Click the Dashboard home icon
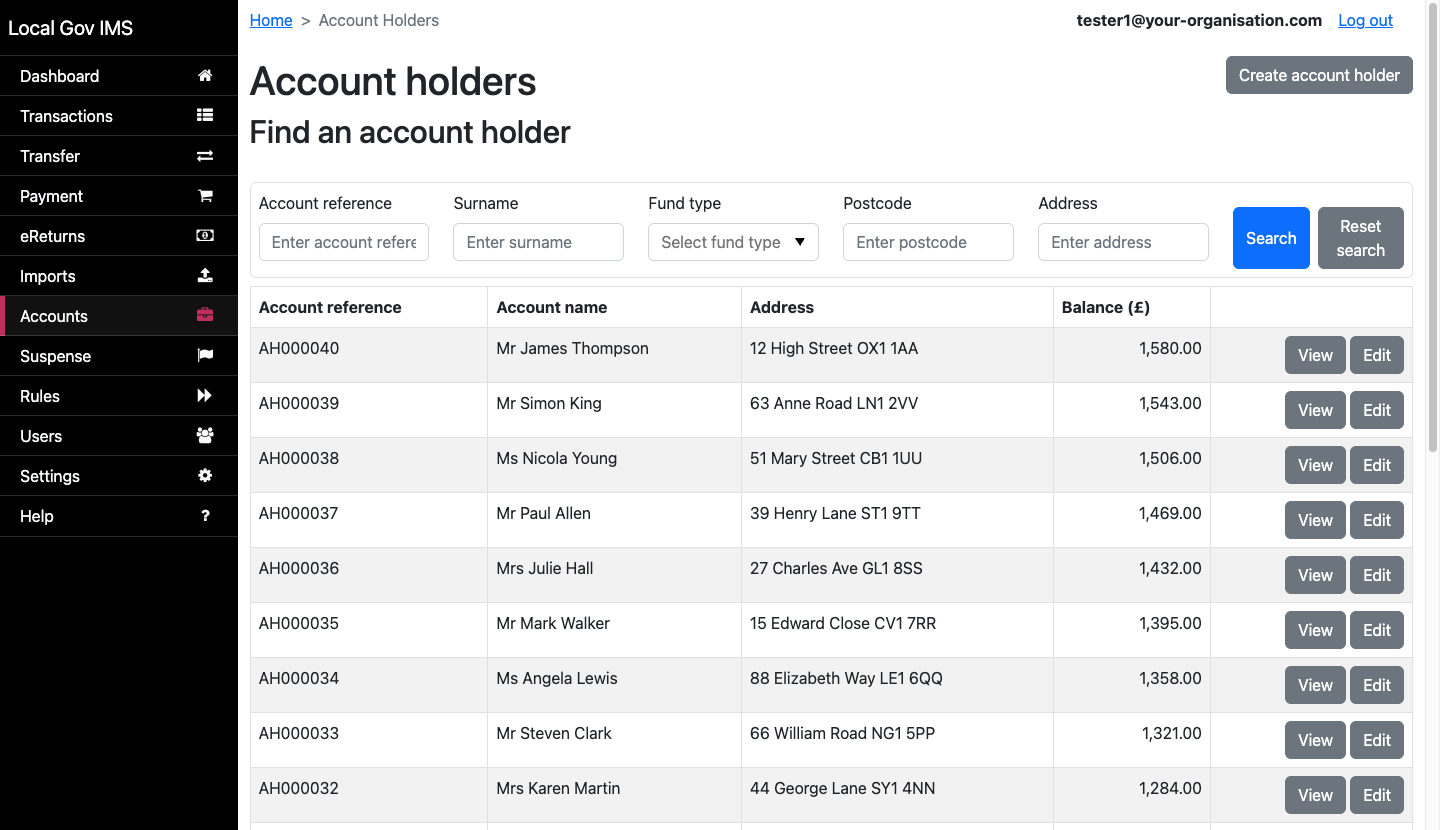 [x=205, y=75]
